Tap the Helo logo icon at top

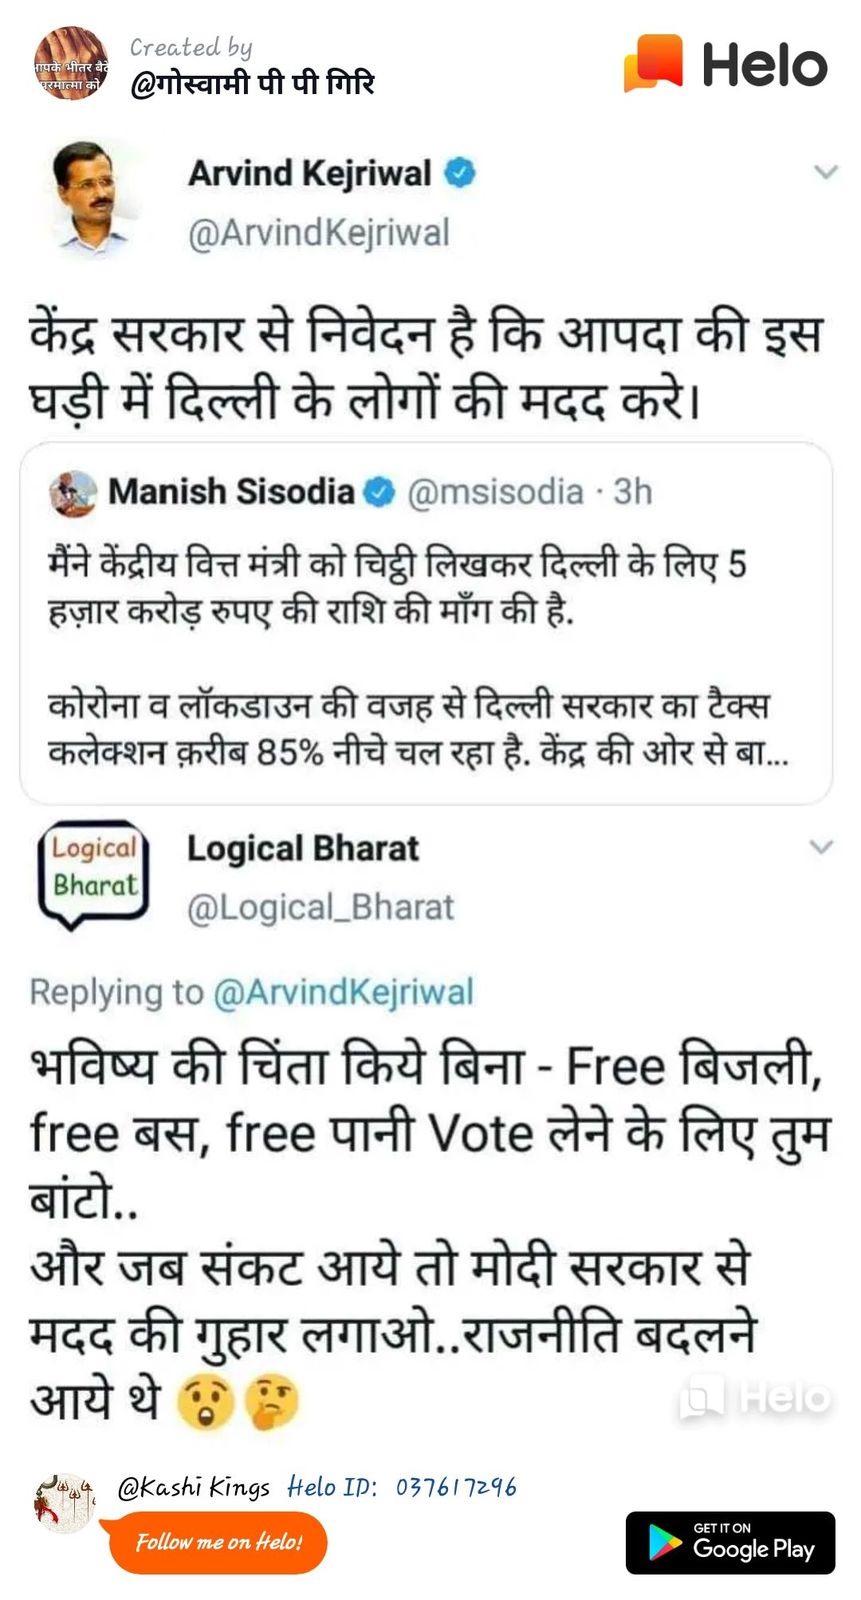654,63
